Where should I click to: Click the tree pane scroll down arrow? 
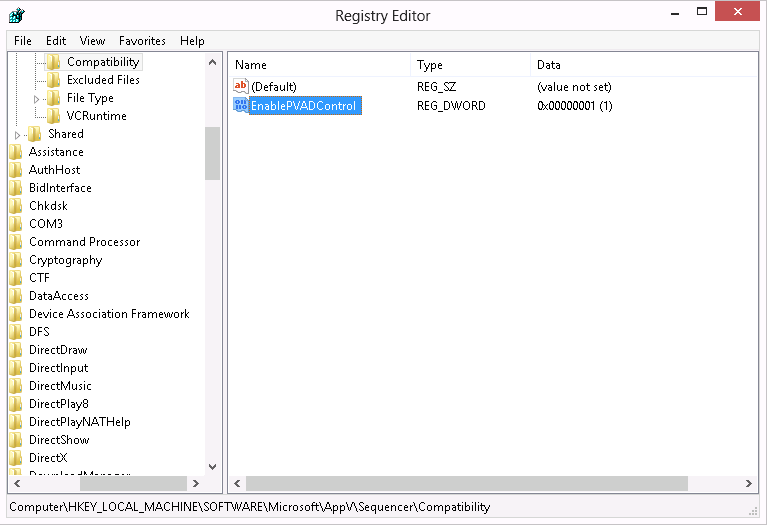pyautogui.click(x=212, y=466)
